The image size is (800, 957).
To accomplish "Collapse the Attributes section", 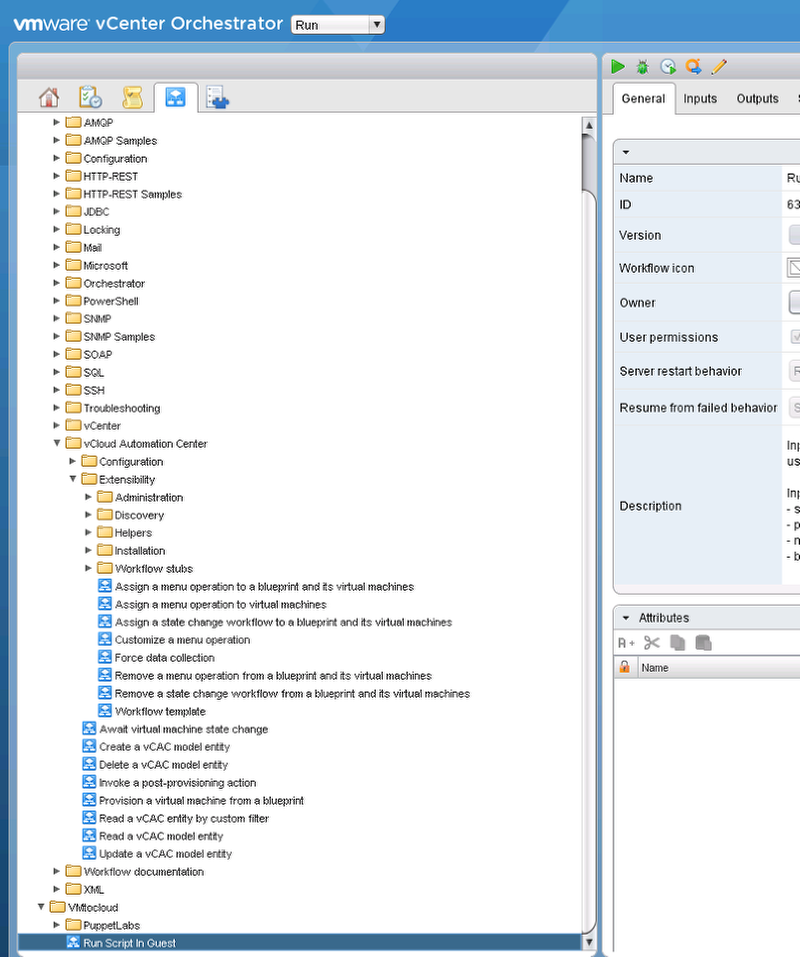I will point(626,618).
